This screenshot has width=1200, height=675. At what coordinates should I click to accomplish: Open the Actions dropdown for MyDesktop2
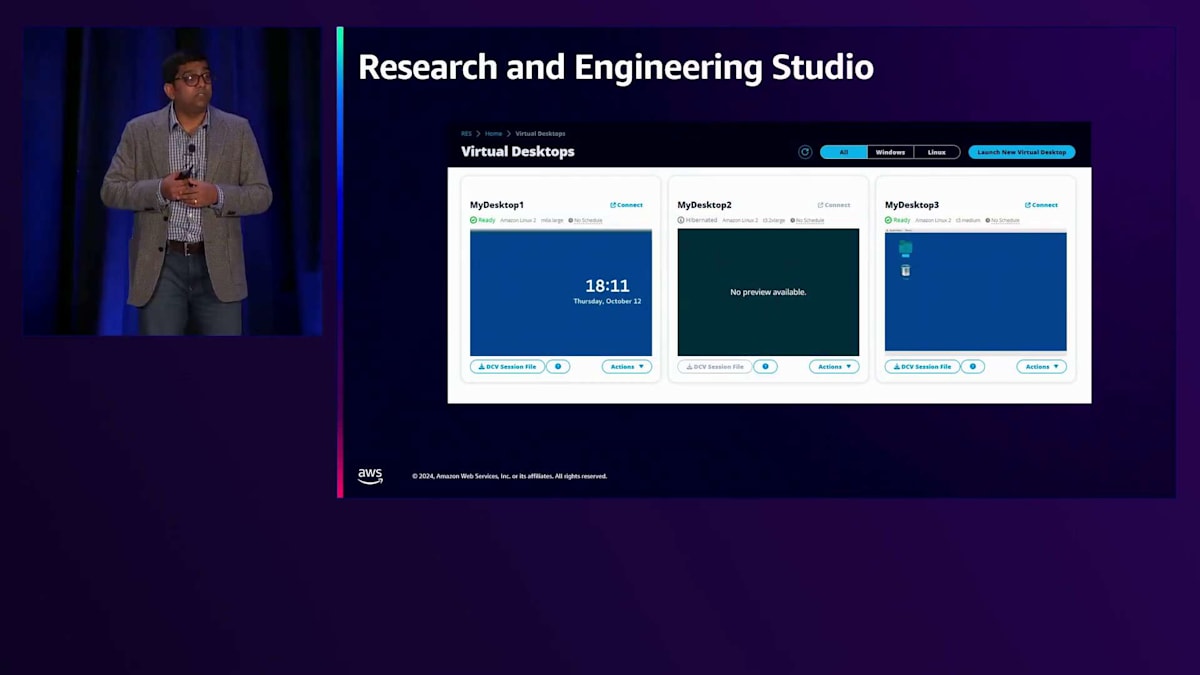pos(834,367)
